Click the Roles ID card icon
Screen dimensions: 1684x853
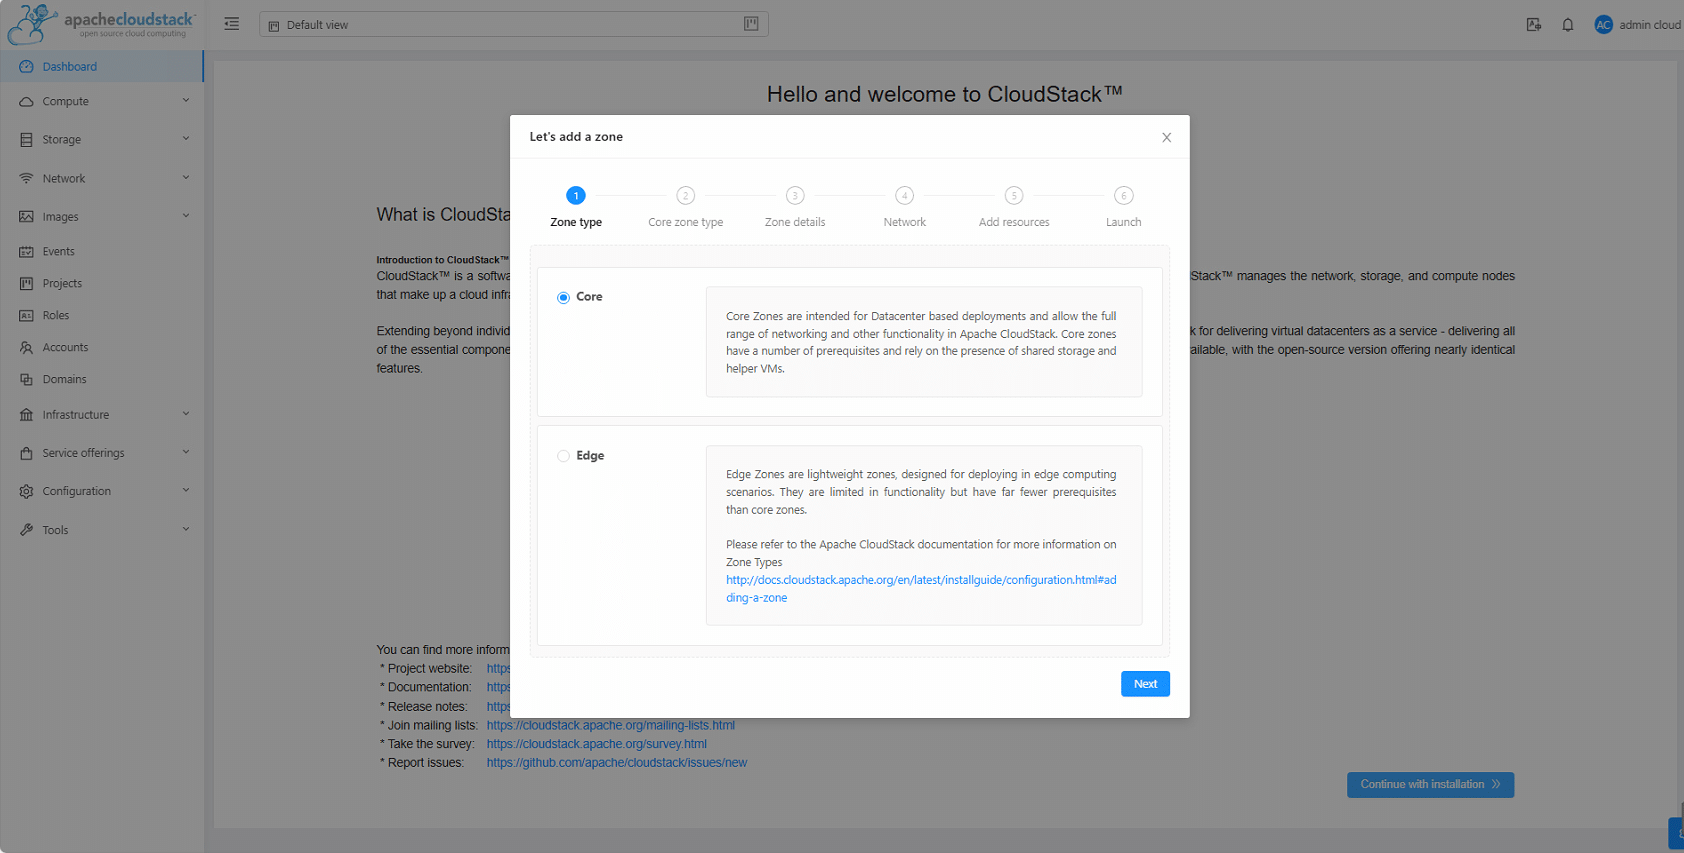point(26,316)
